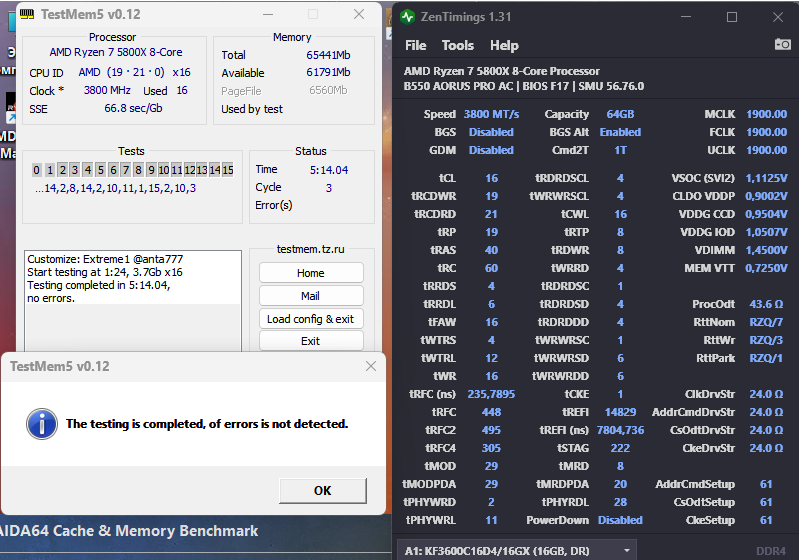Click the GDM Disabled value
This screenshot has width=800, height=560.
[x=491, y=150]
